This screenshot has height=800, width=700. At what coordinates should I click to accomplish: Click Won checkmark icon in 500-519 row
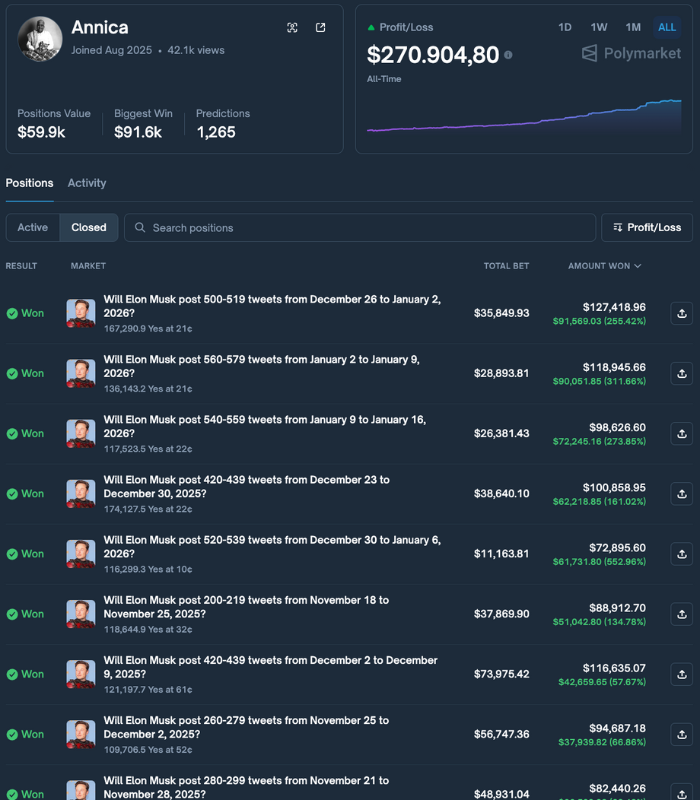(12, 314)
